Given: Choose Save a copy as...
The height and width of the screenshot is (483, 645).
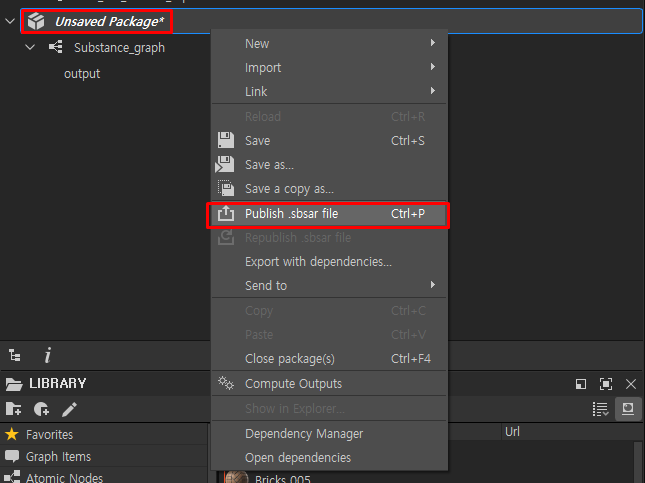Looking at the screenshot, I should (329, 189).
